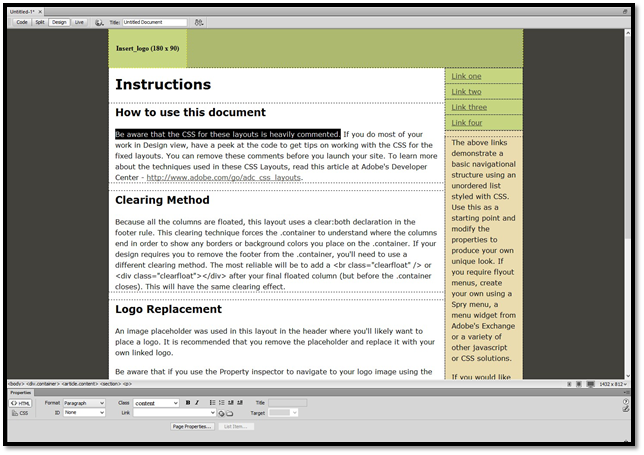Select the Properties panel tab

coord(21,393)
